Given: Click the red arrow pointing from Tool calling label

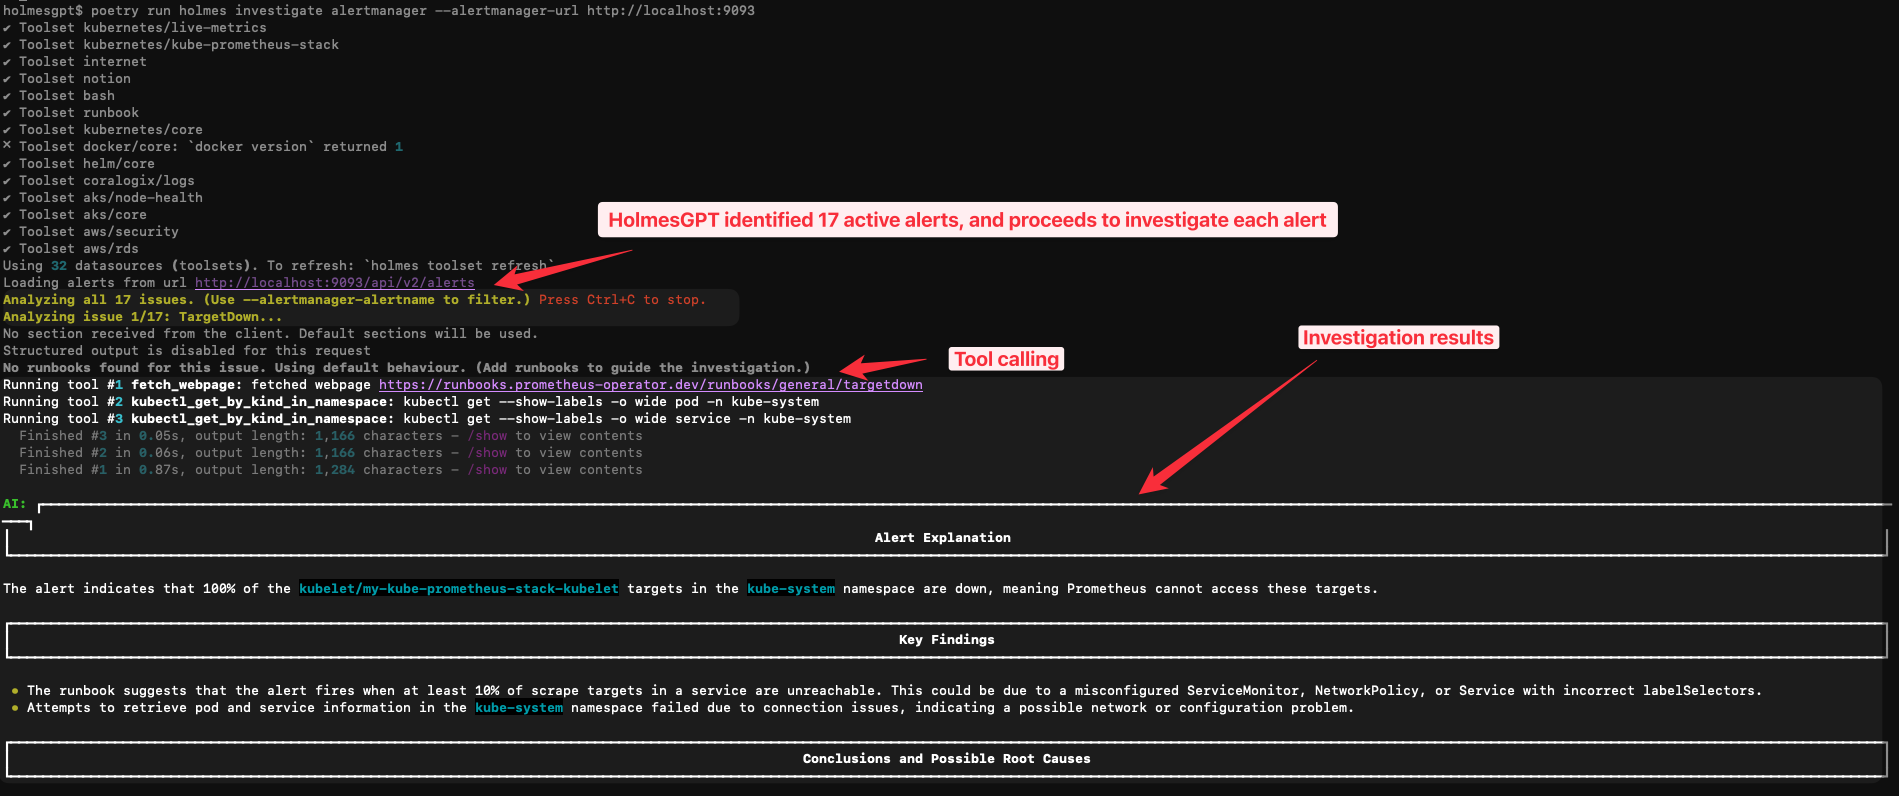Looking at the screenshot, I should (x=882, y=365).
